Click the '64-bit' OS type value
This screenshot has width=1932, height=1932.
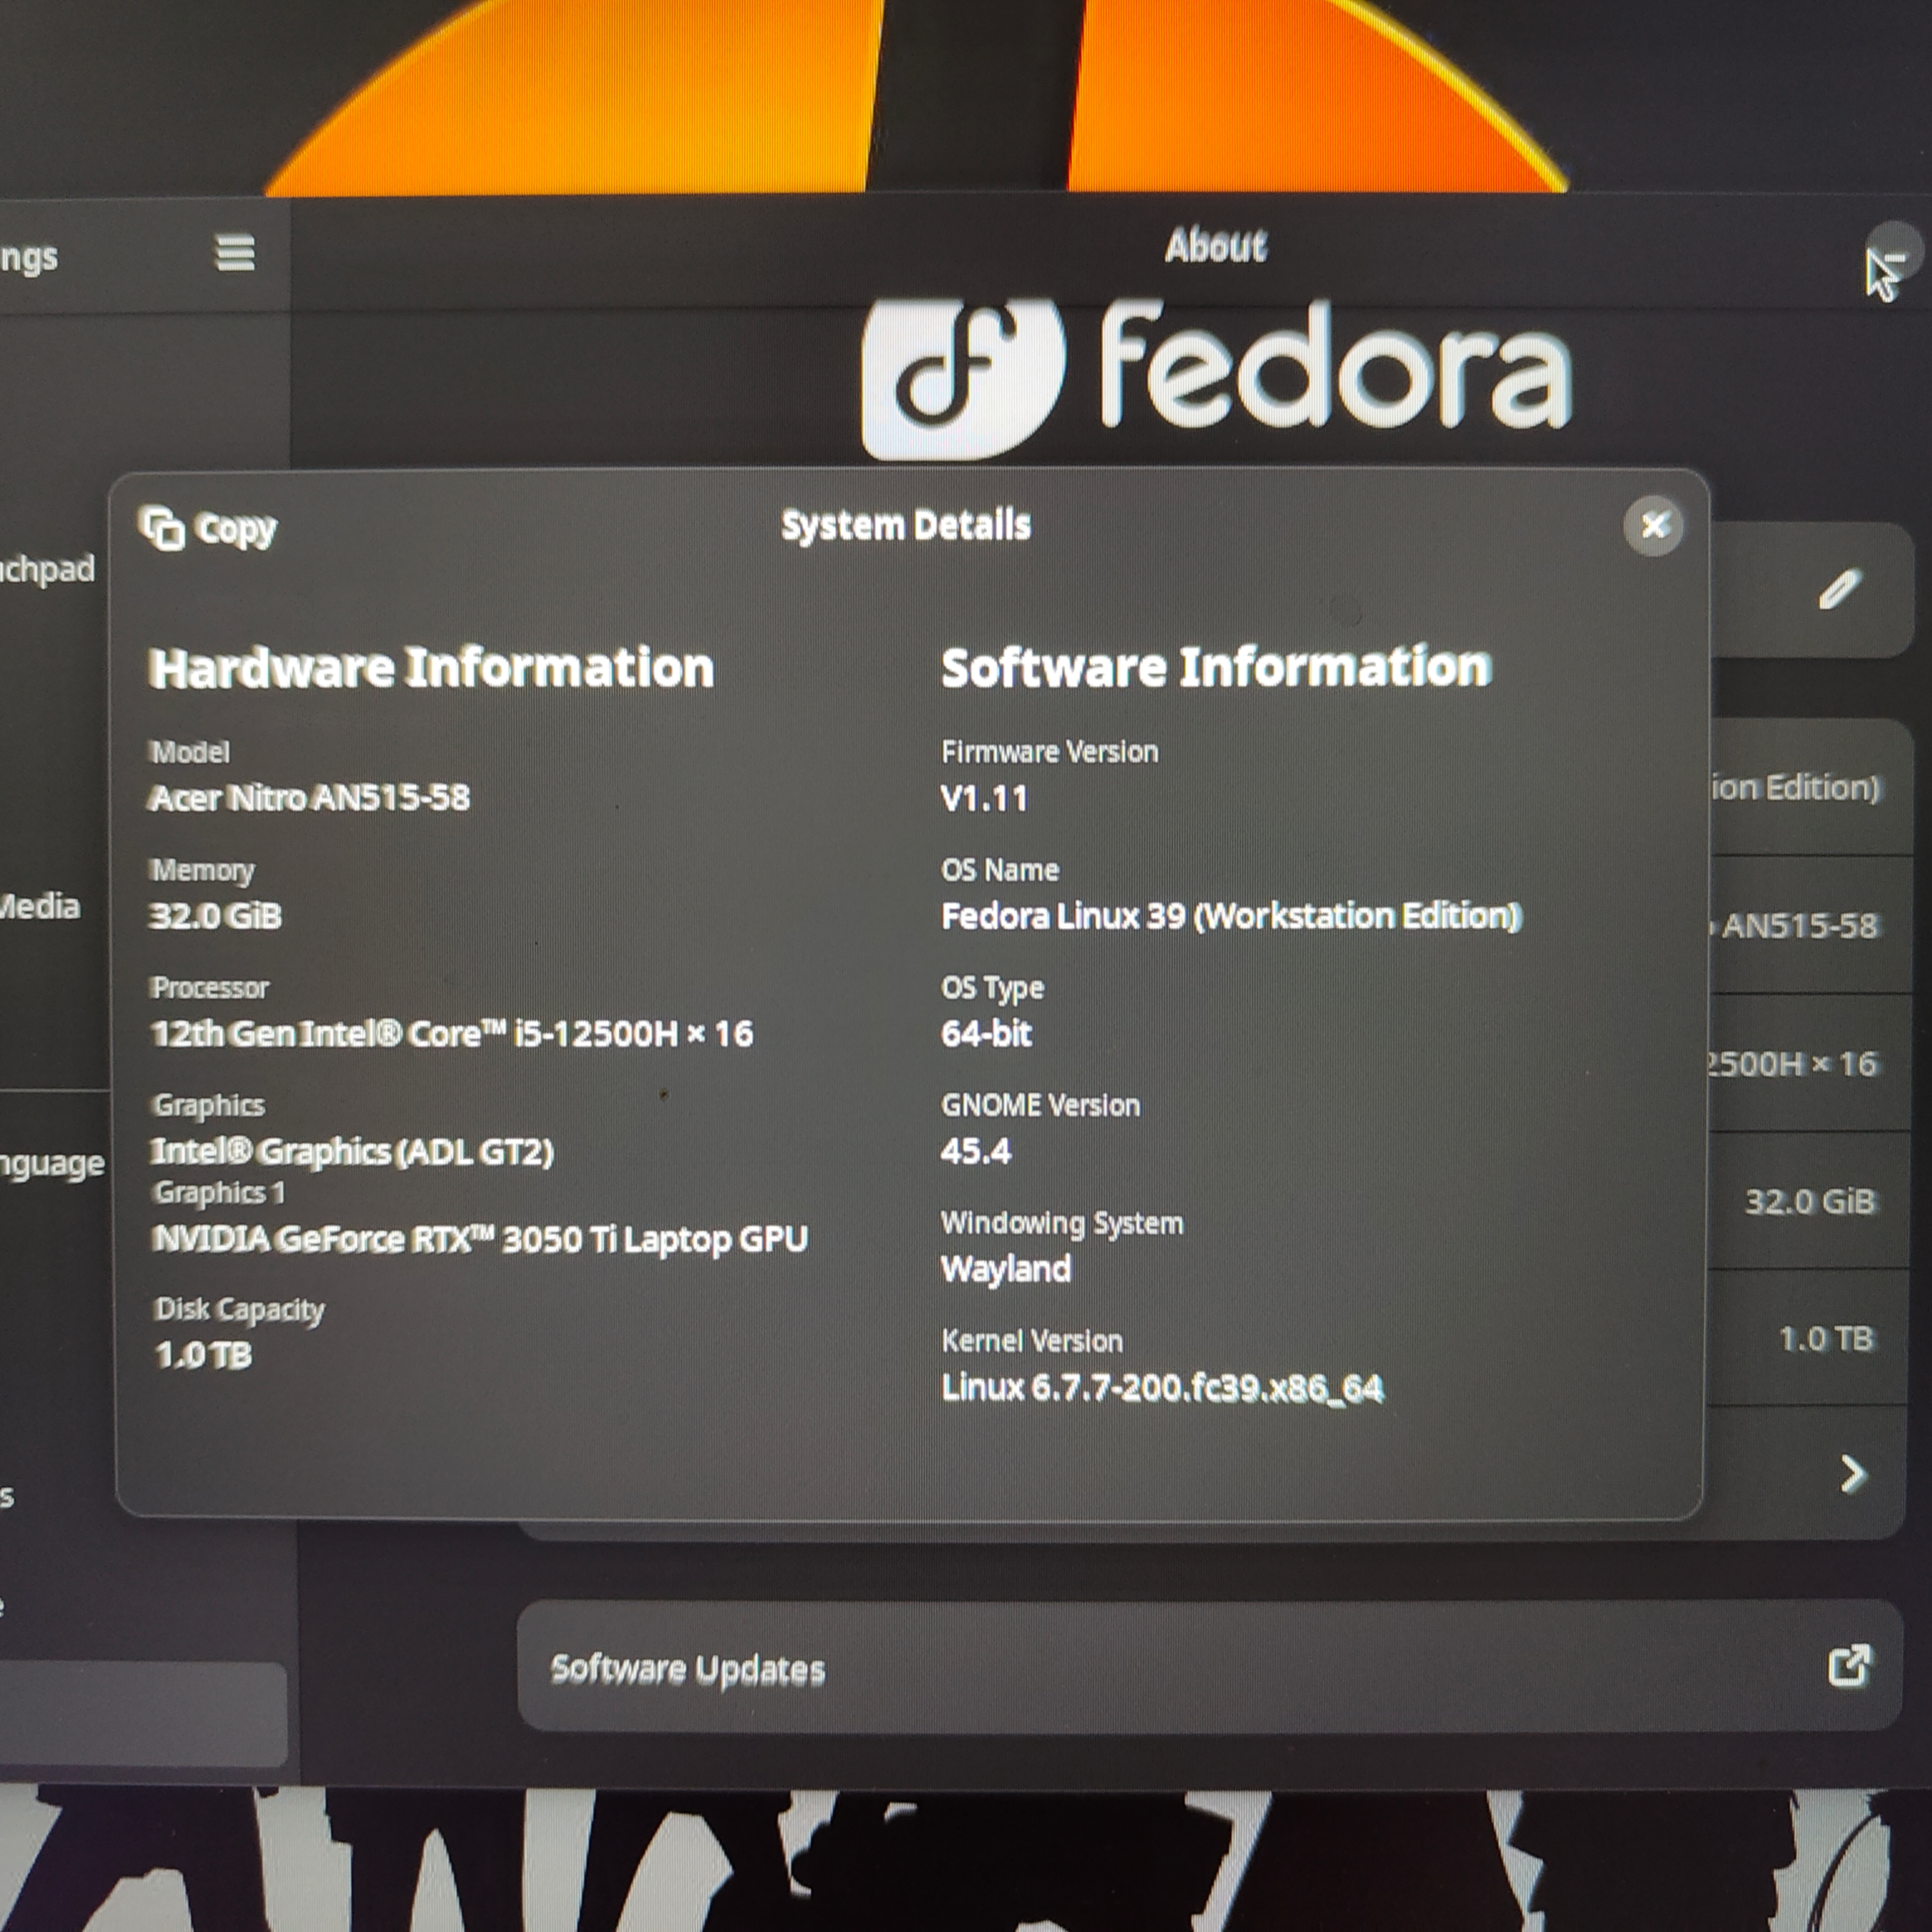tap(986, 1033)
